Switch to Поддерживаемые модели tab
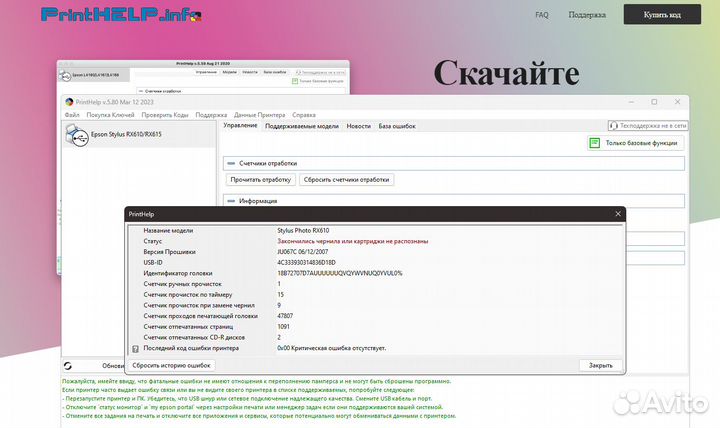Image resolution: width=720 pixels, height=428 pixels. click(x=301, y=127)
